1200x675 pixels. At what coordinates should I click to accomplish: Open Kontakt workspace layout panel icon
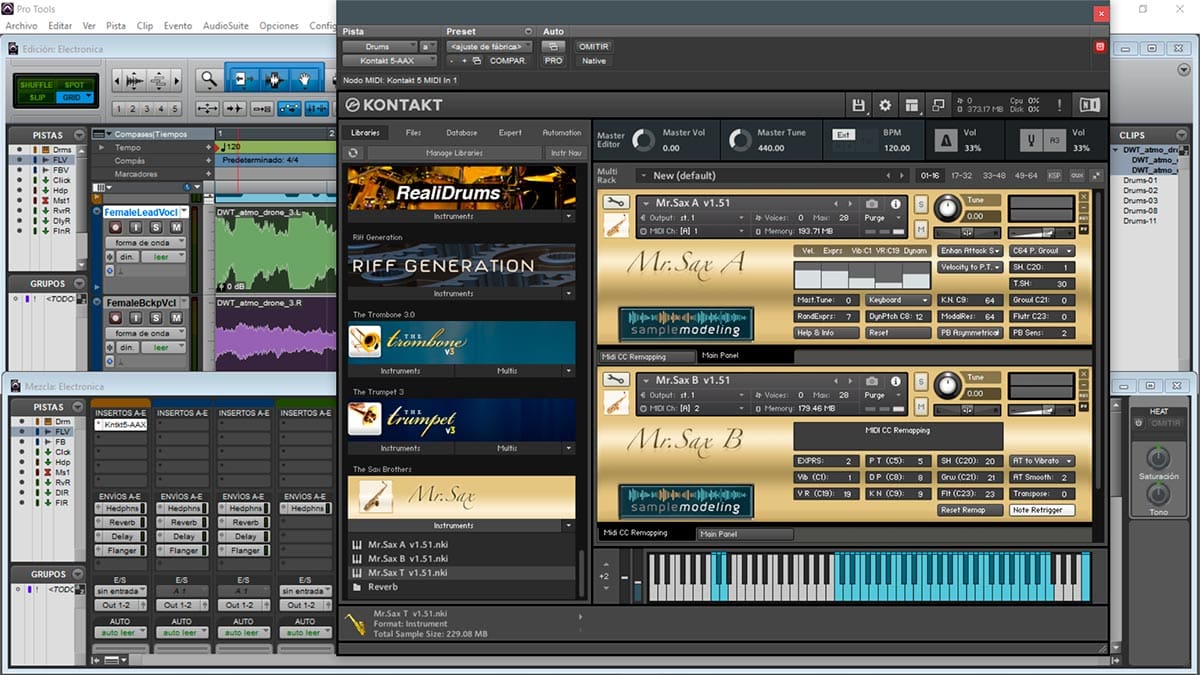(x=912, y=105)
